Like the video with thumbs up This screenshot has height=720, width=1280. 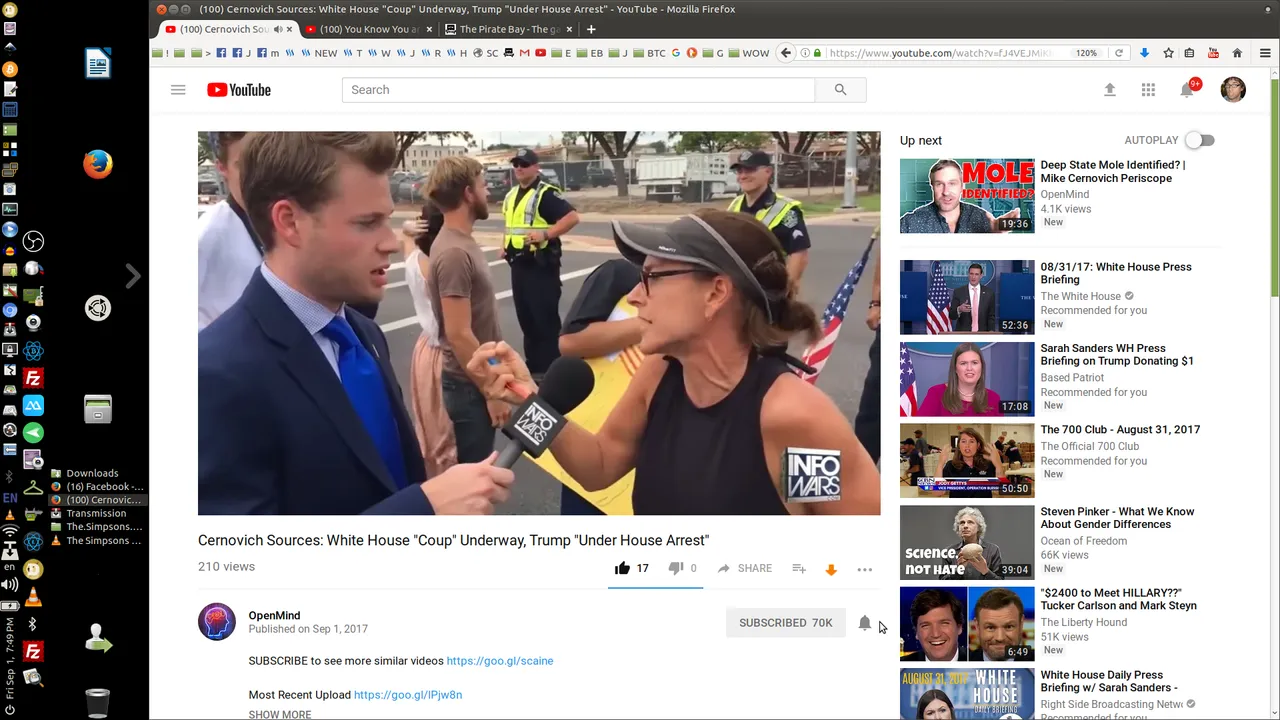[x=622, y=568]
